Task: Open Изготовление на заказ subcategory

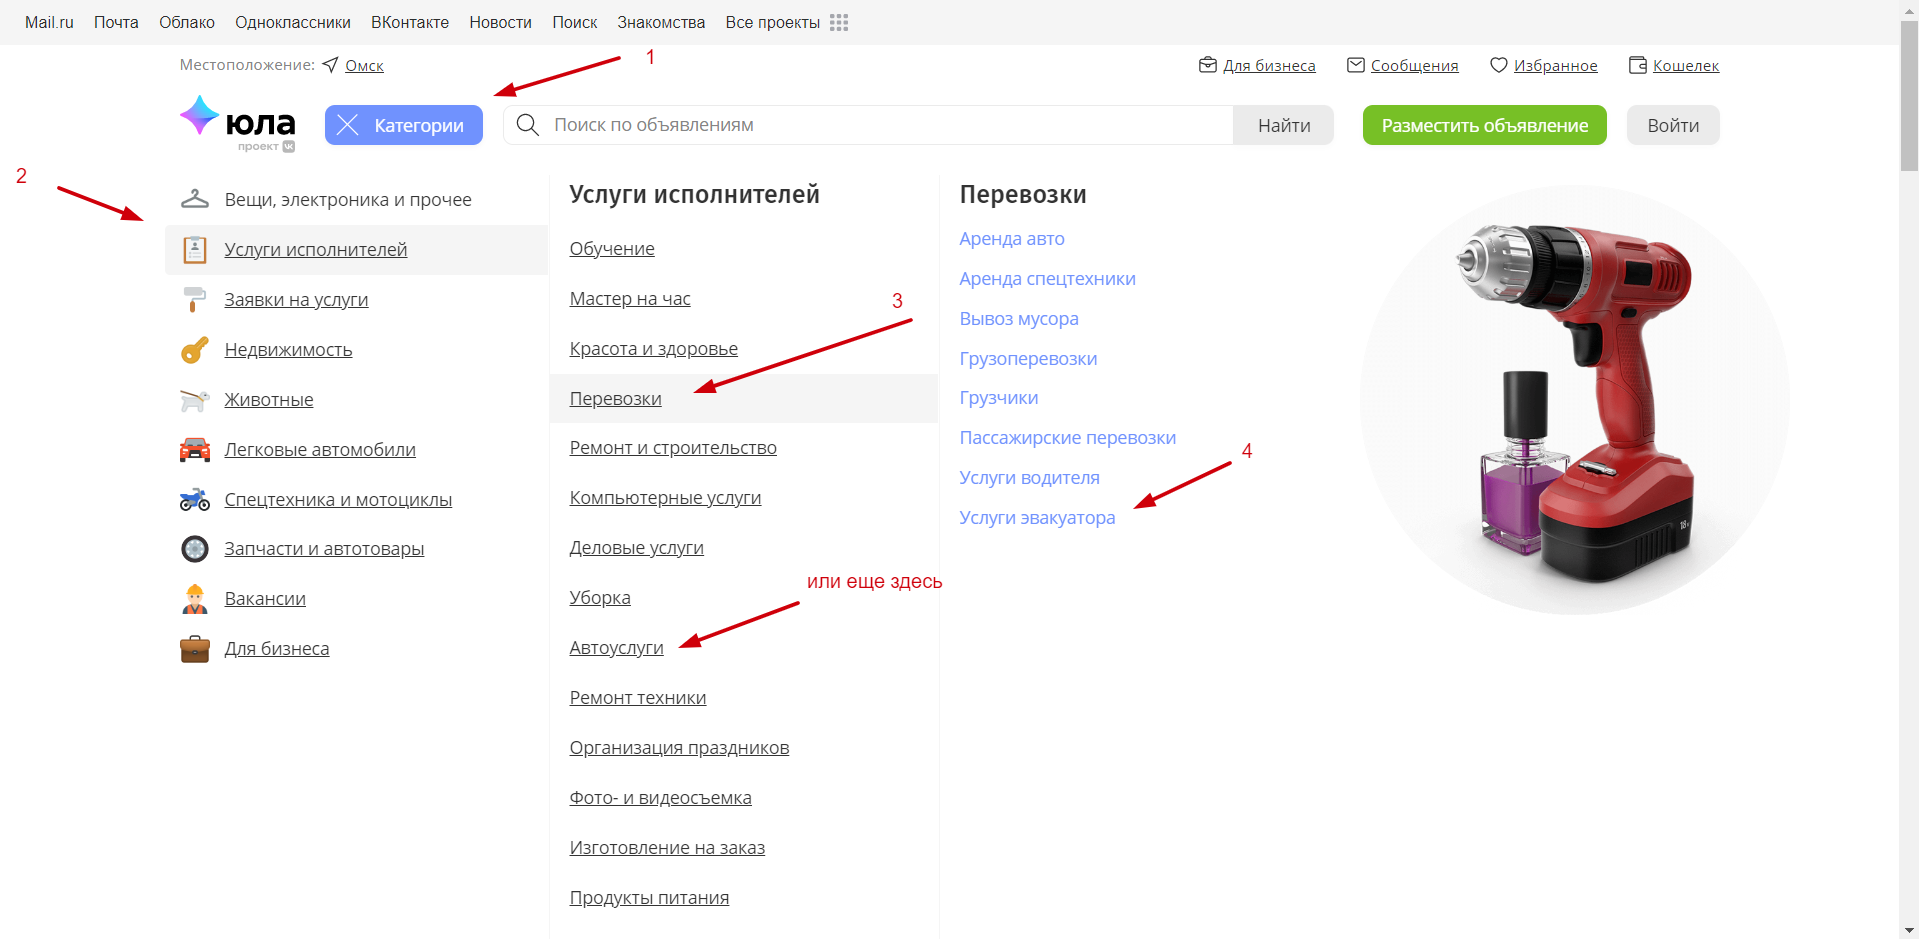Action: (x=667, y=848)
